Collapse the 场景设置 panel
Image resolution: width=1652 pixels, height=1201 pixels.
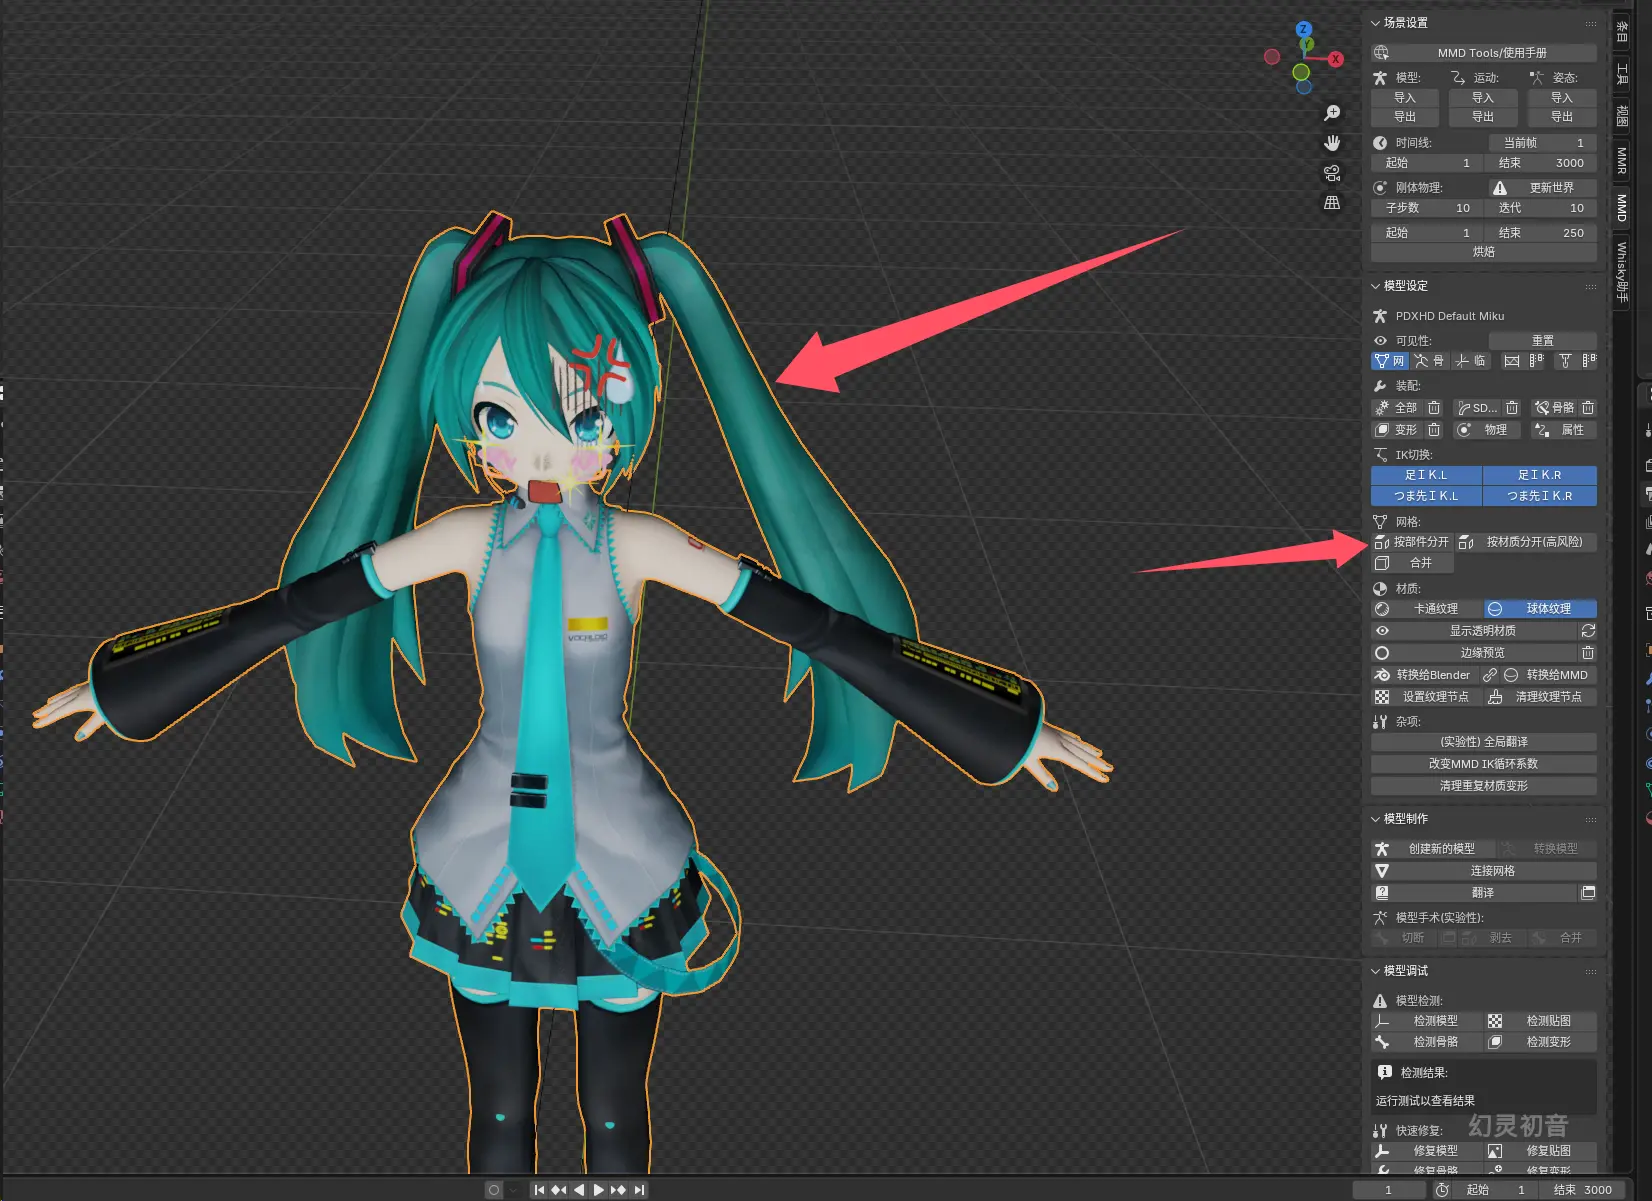click(1376, 23)
